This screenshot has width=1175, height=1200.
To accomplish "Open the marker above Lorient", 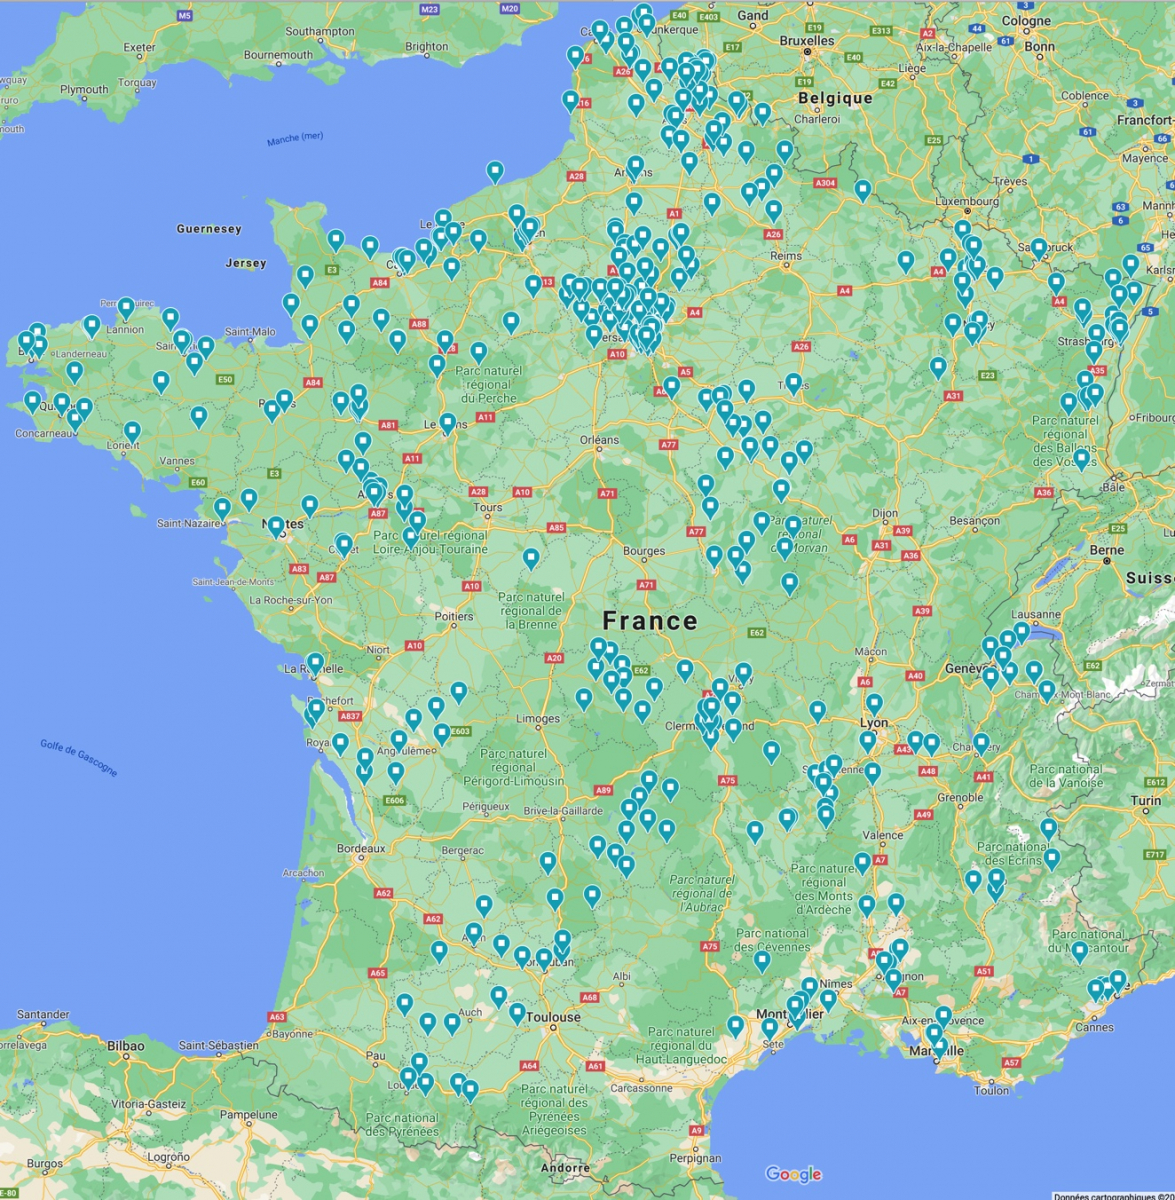I will 132,432.
